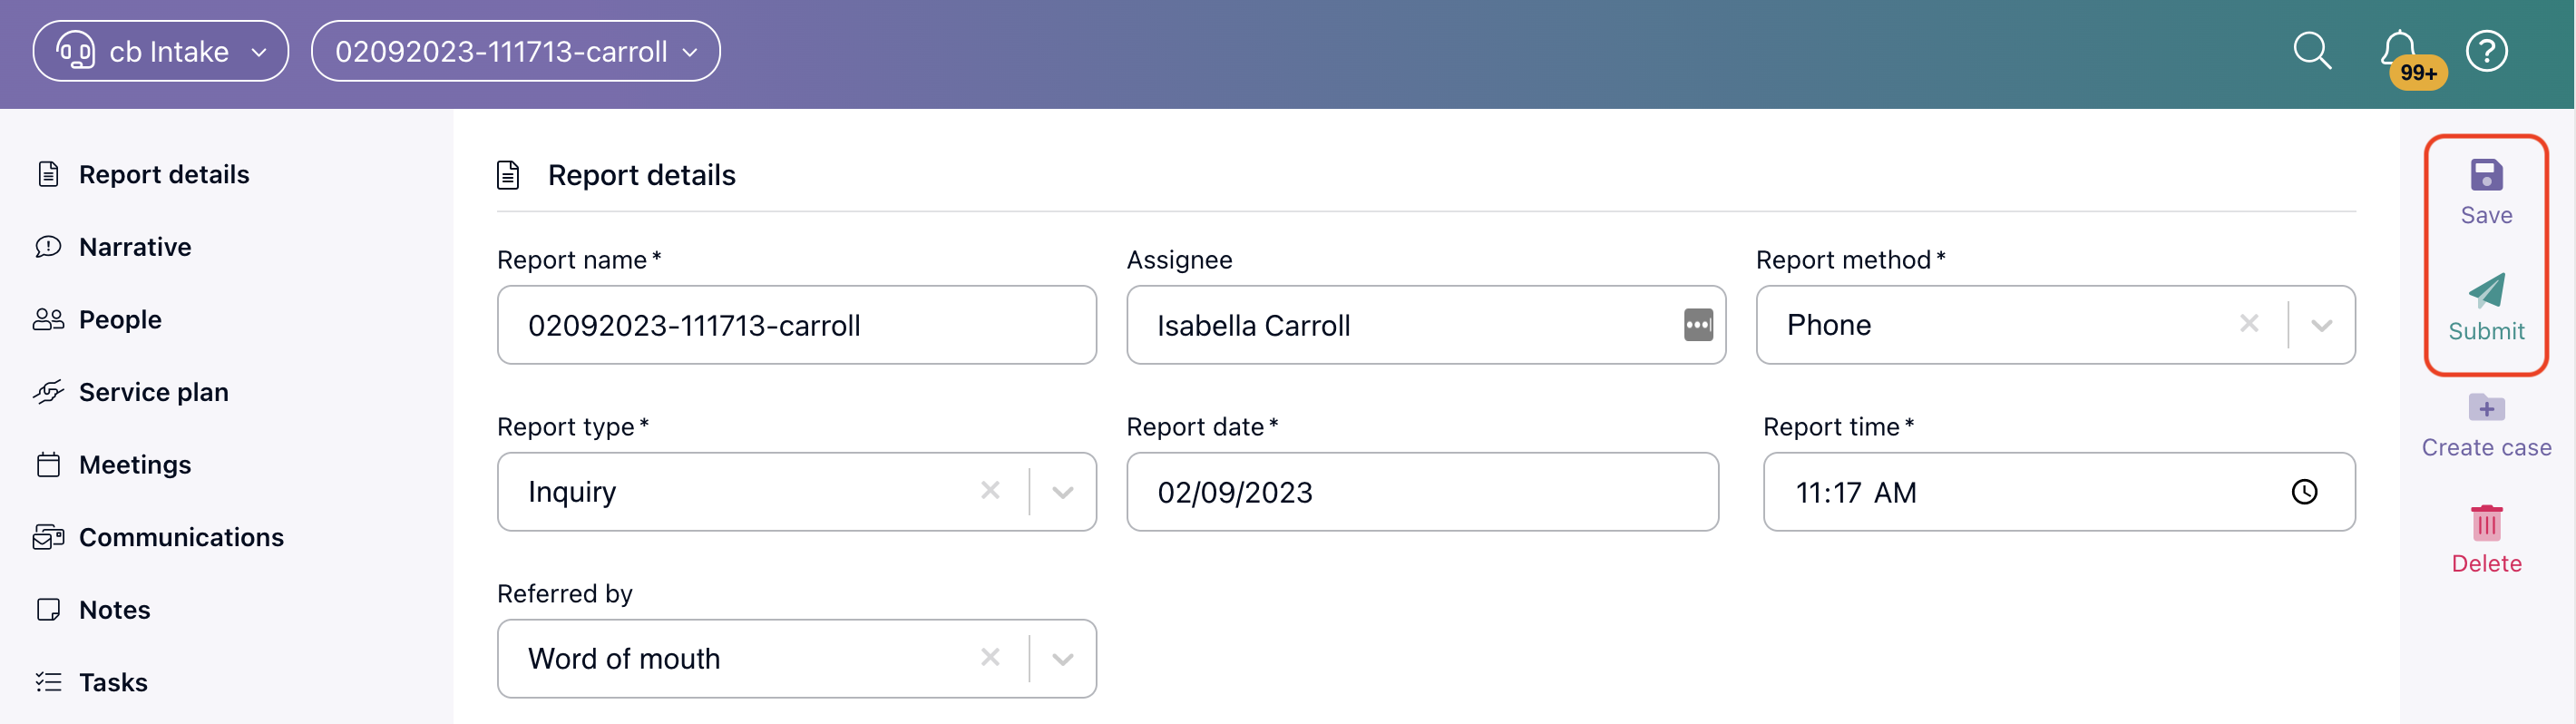Click the assignee picker ellipsis icon
This screenshot has height=724, width=2576.
pyautogui.click(x=1698, y=325)
